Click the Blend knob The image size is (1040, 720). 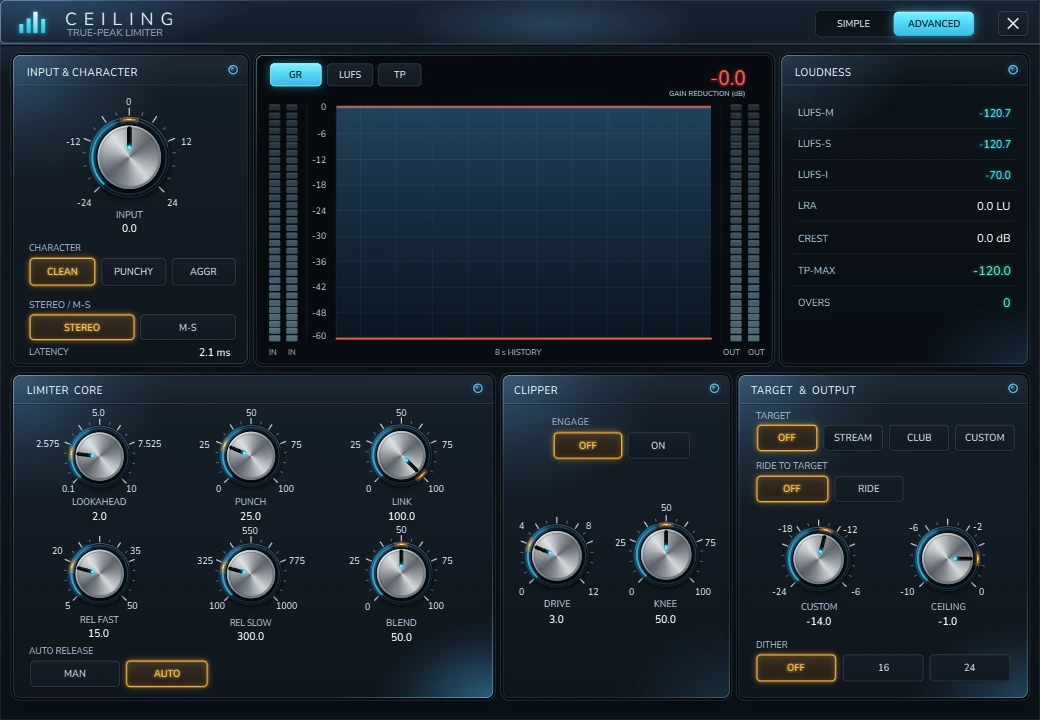click(401, 573)
